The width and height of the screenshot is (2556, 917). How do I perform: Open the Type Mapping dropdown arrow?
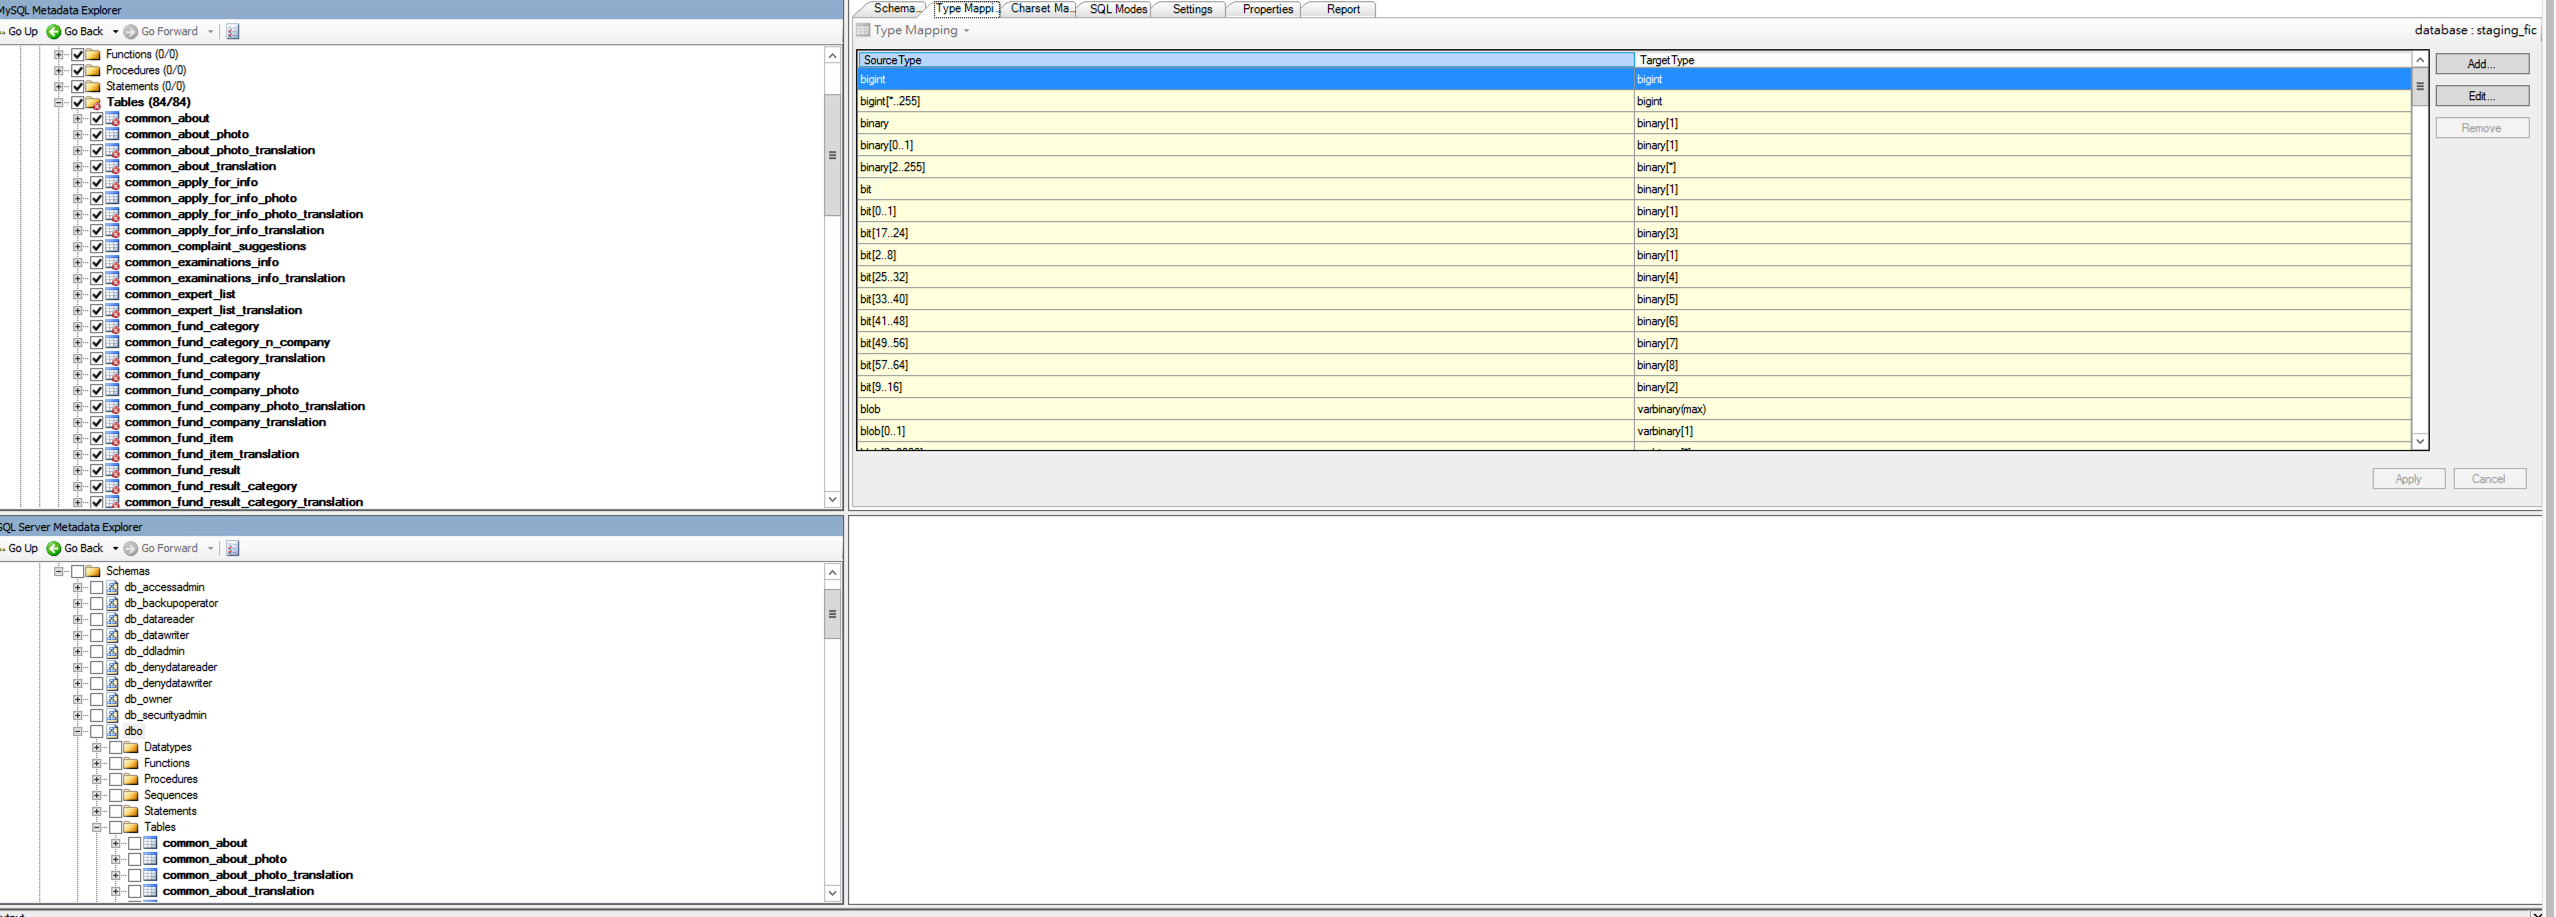pyautogui.click(x=966, y=31)
